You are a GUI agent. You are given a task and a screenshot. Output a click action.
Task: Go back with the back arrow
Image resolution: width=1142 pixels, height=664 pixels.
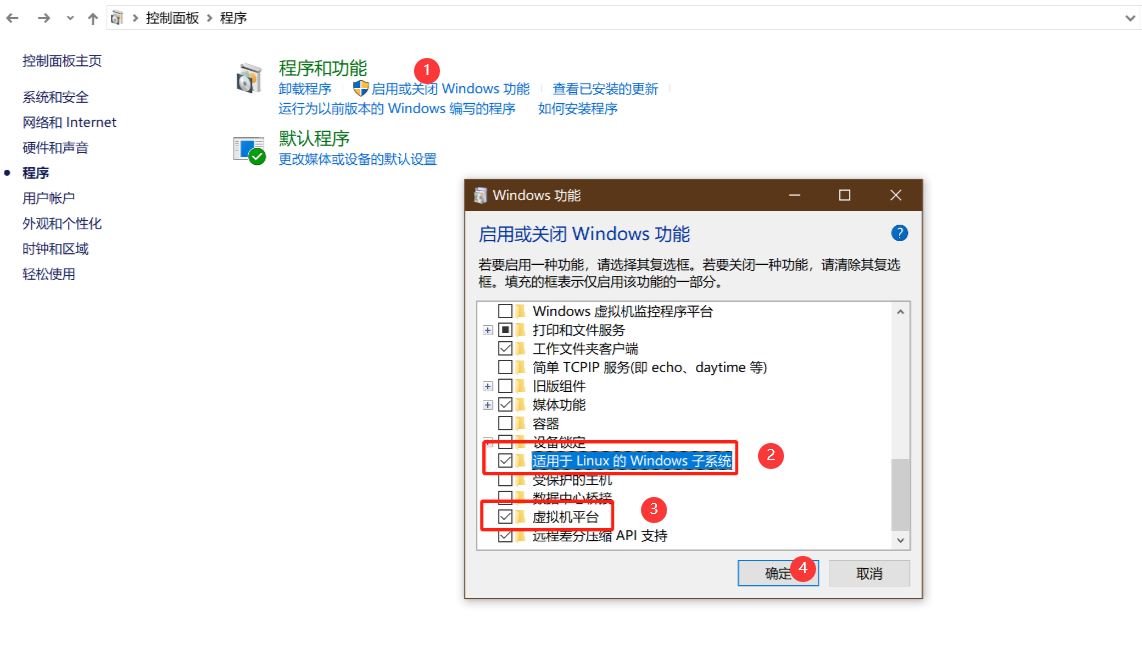pyautogui.click(x=12, y=18)
